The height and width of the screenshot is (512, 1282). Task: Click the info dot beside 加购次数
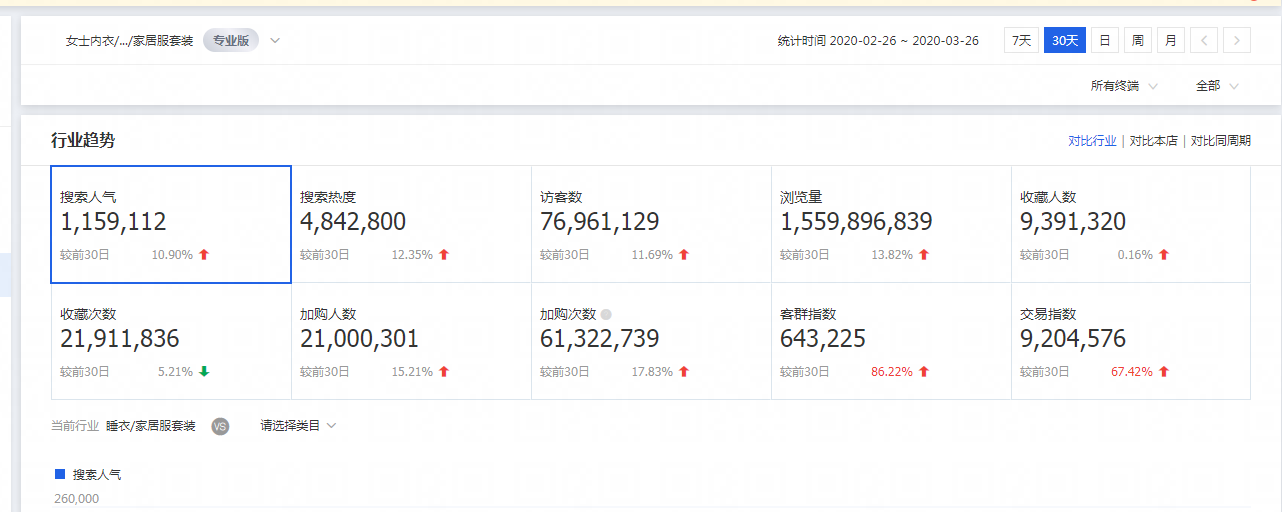[606, 314]
